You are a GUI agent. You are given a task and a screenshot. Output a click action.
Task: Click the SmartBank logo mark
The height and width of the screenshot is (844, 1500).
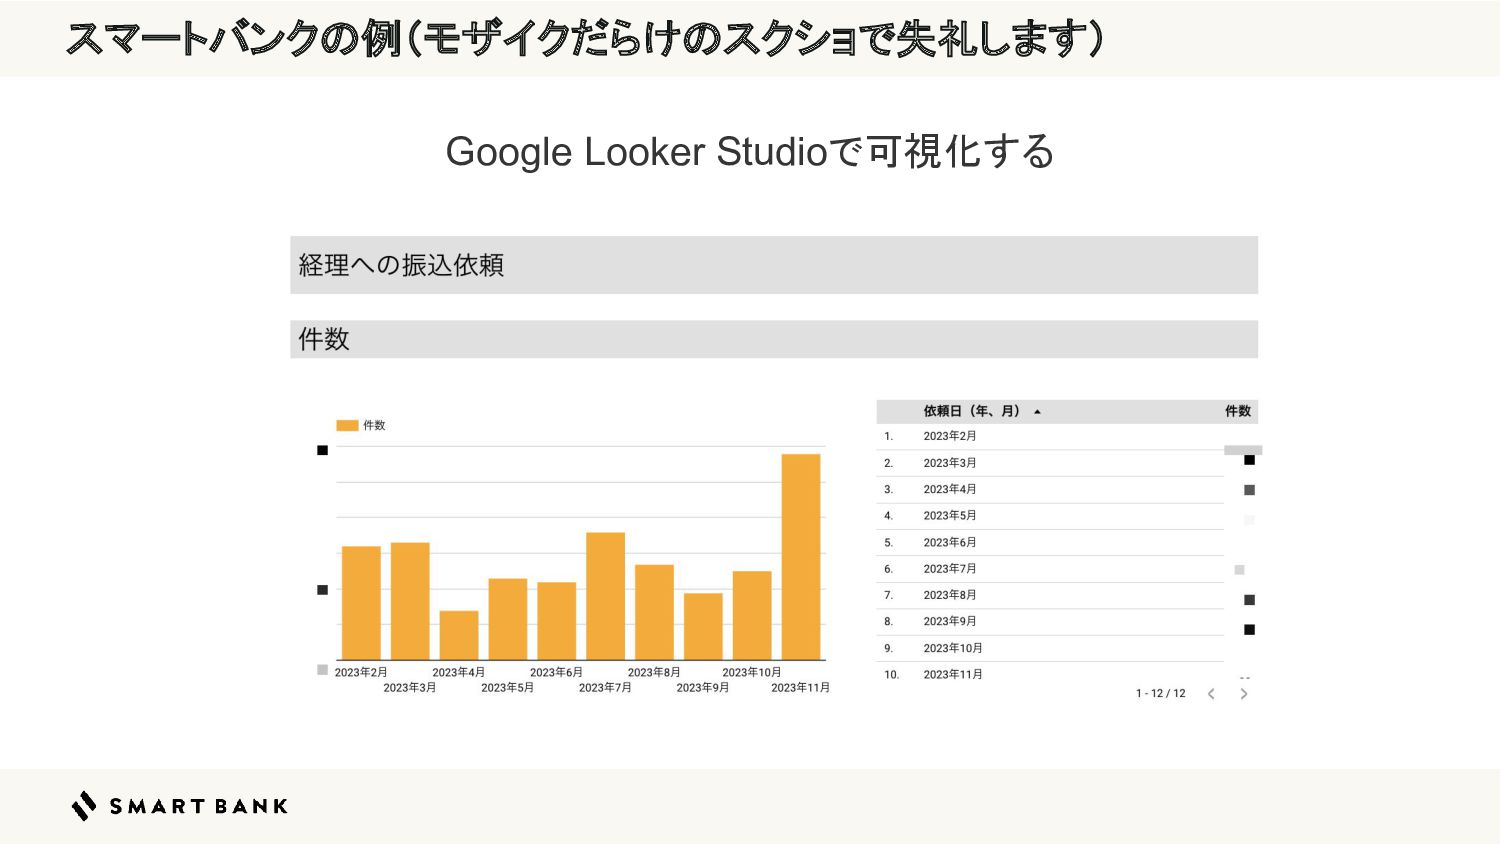[x=84, y=806]
